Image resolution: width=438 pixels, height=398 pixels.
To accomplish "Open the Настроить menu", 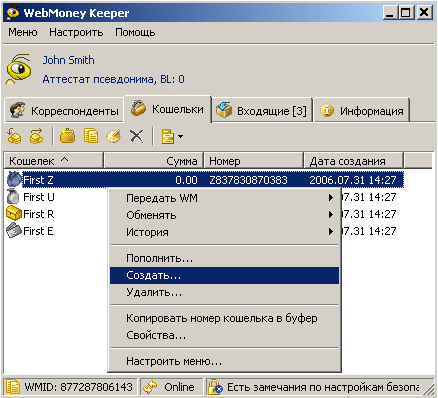I will coord(76,32).
